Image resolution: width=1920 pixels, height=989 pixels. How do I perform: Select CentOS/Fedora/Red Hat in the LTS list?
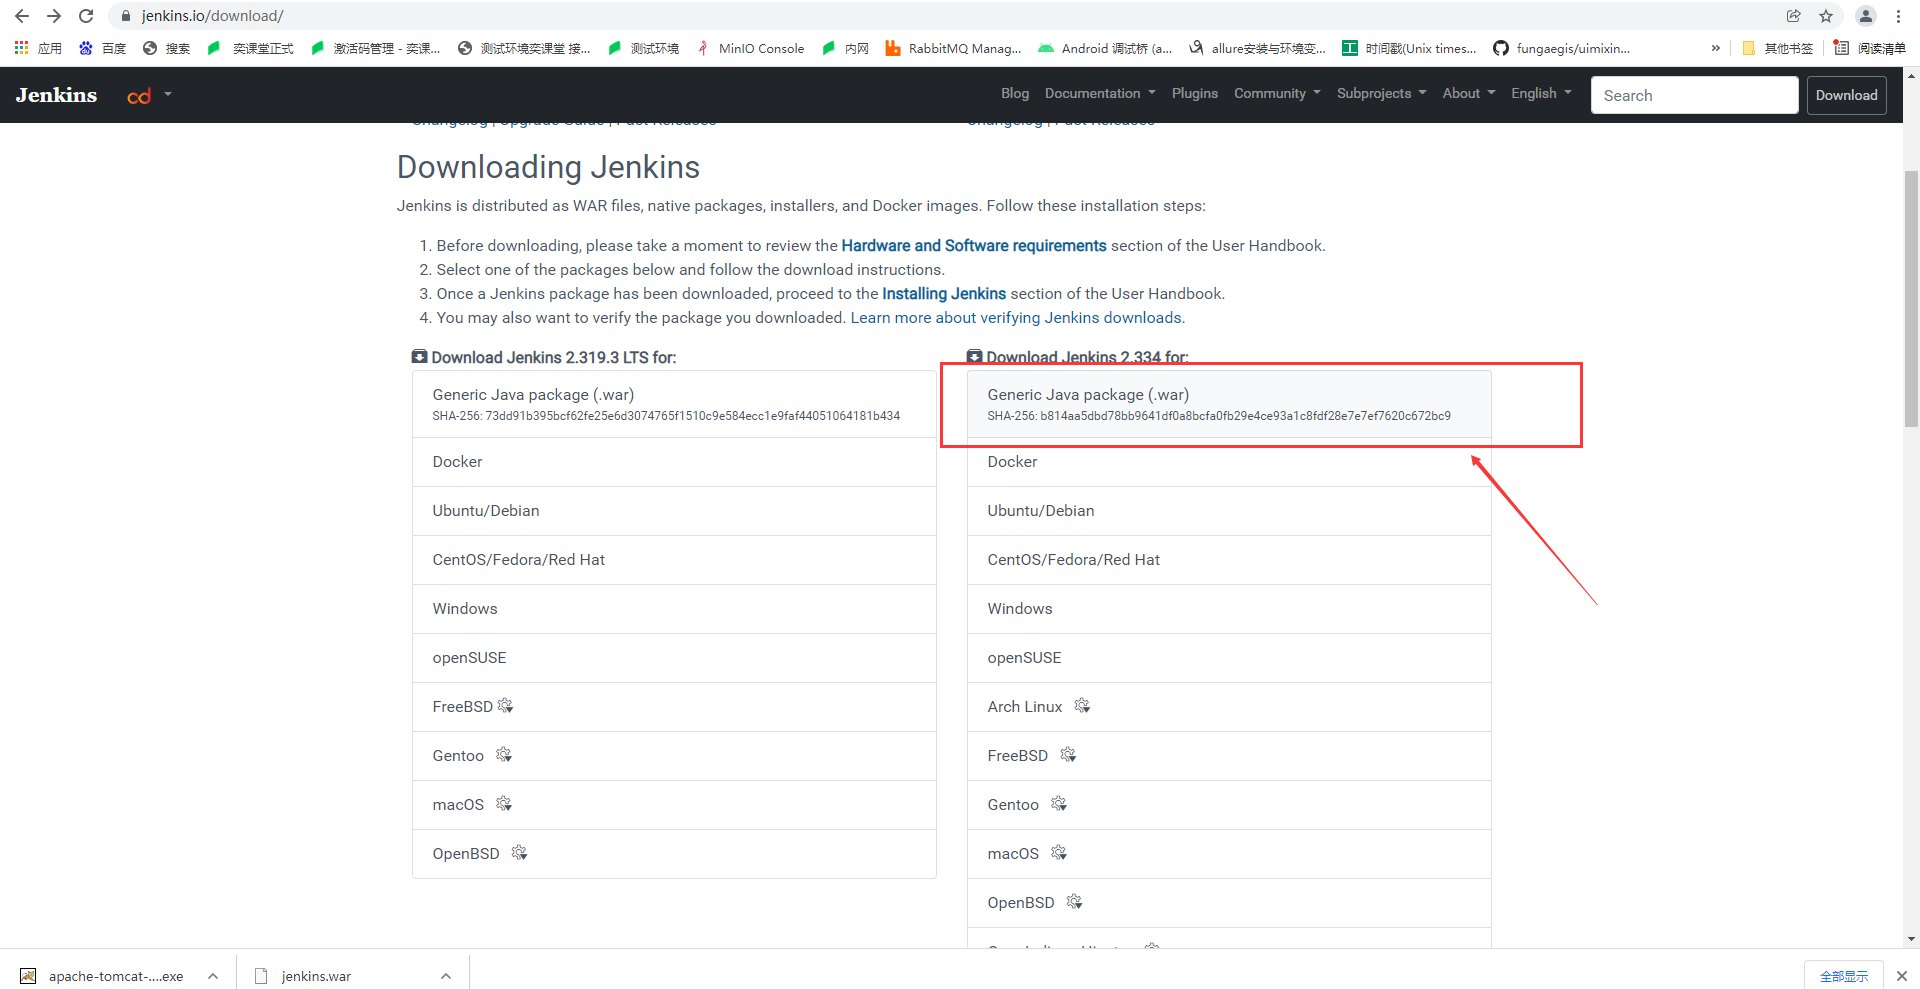coord(674,560)
